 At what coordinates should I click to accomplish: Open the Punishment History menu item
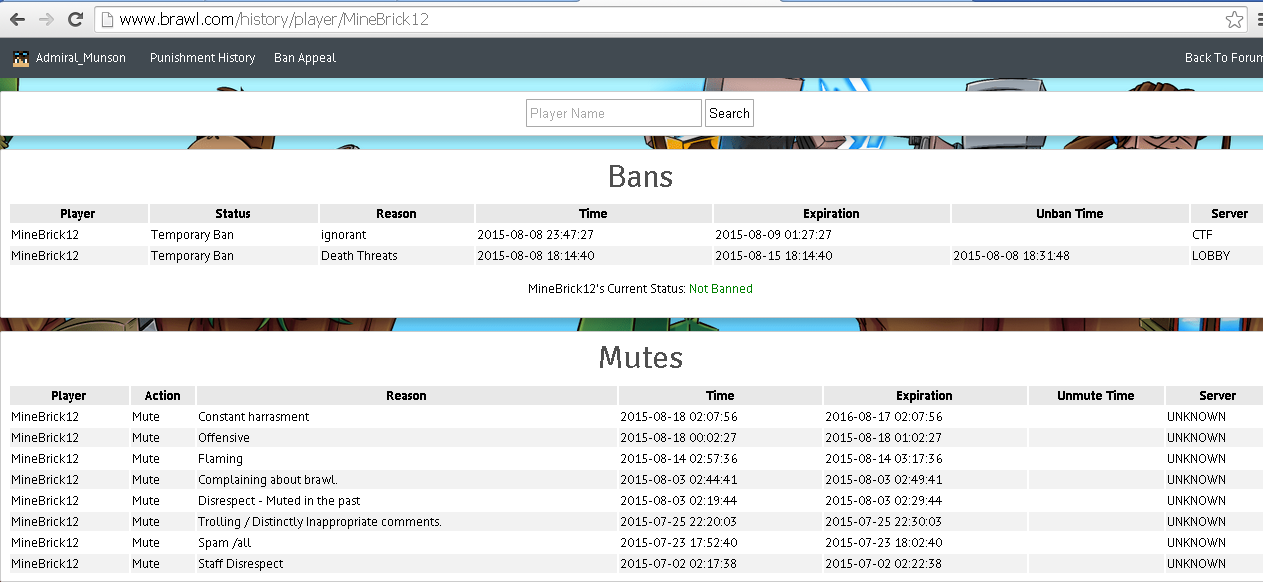click(x=202, y=58)
